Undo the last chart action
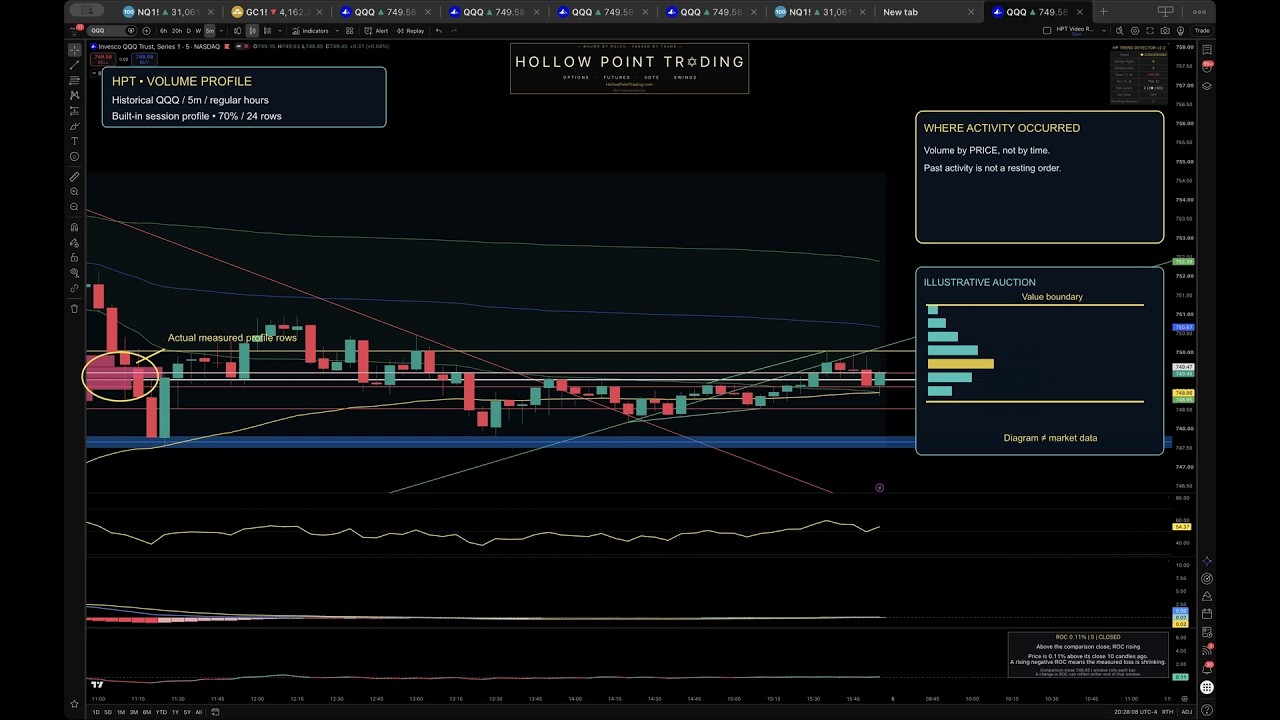This screenshot has width=1280, height=720. (438, 31)
